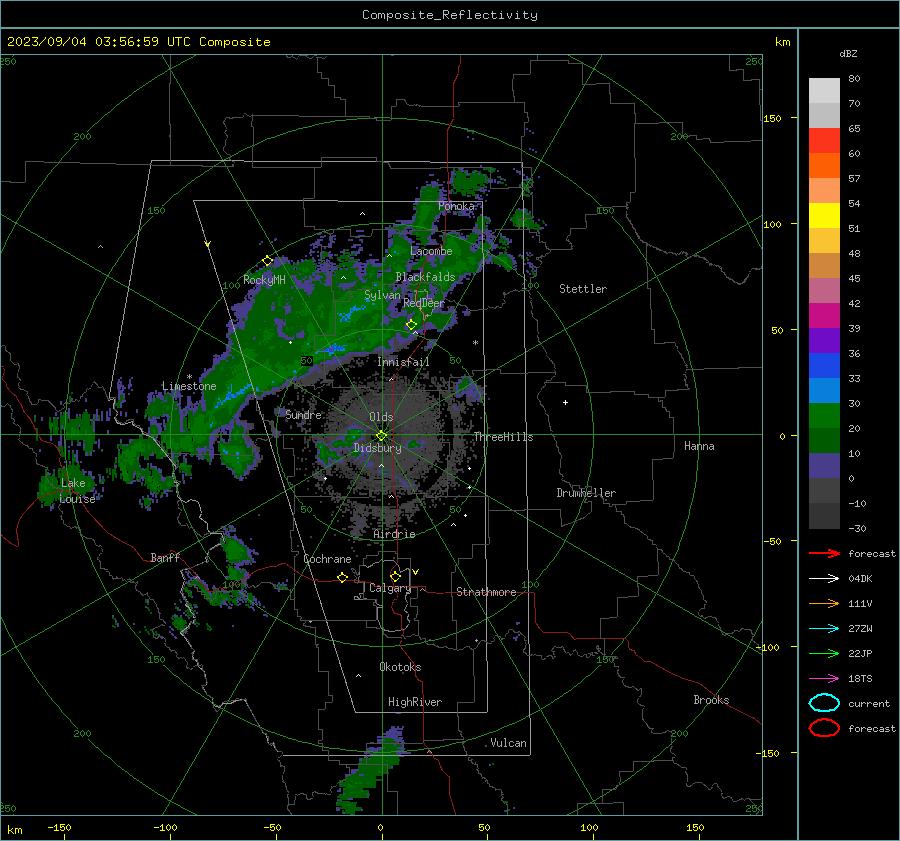Screen dimensions: 900x841
Task: Click the -100 tick on bottom axis
Action: click(x=165, y=827)
